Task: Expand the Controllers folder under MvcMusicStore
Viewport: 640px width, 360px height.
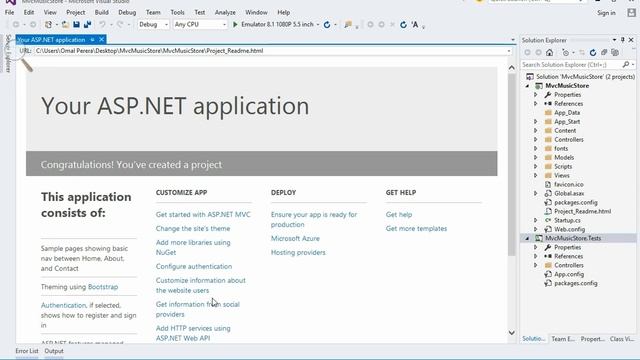Action: pyautogui.click(x=536, y=140)
